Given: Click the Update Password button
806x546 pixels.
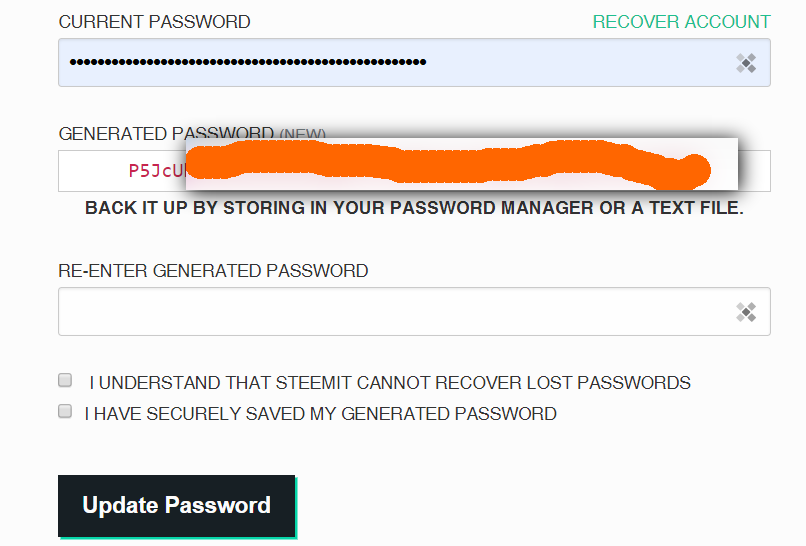Looking at the screenshot, I should tap(176, 505).
